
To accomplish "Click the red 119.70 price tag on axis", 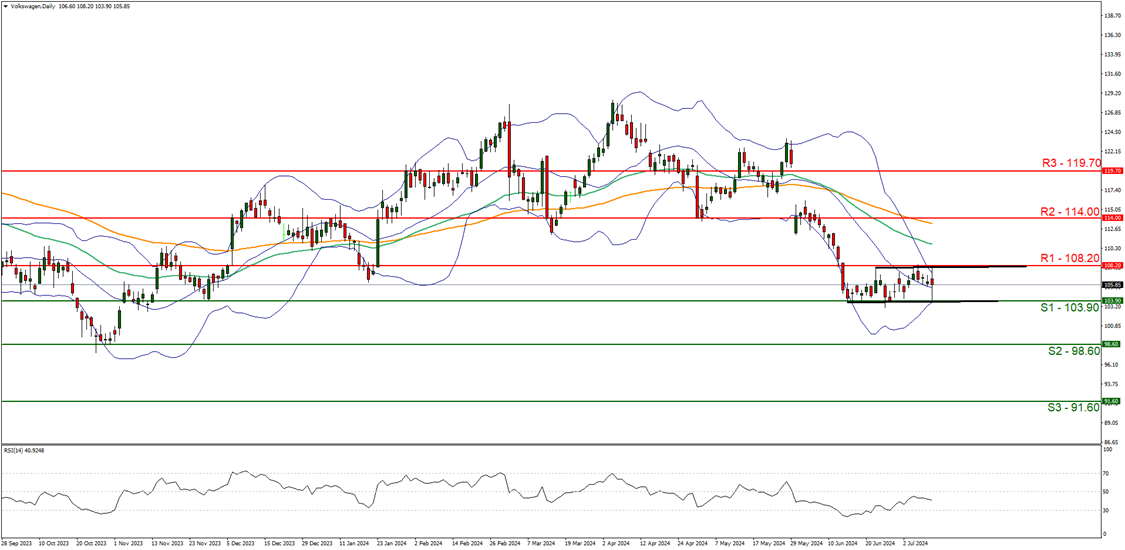I will (1110, 171).
